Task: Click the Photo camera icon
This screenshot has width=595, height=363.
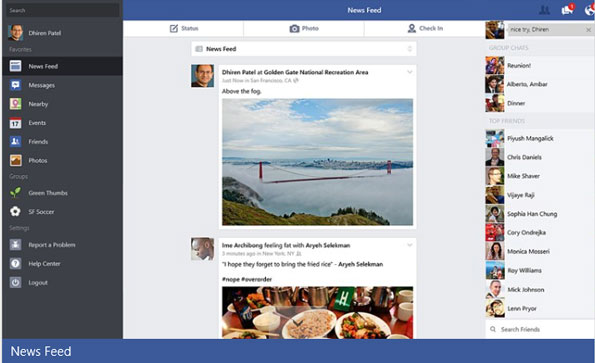Action: click(x=294, y=28)
